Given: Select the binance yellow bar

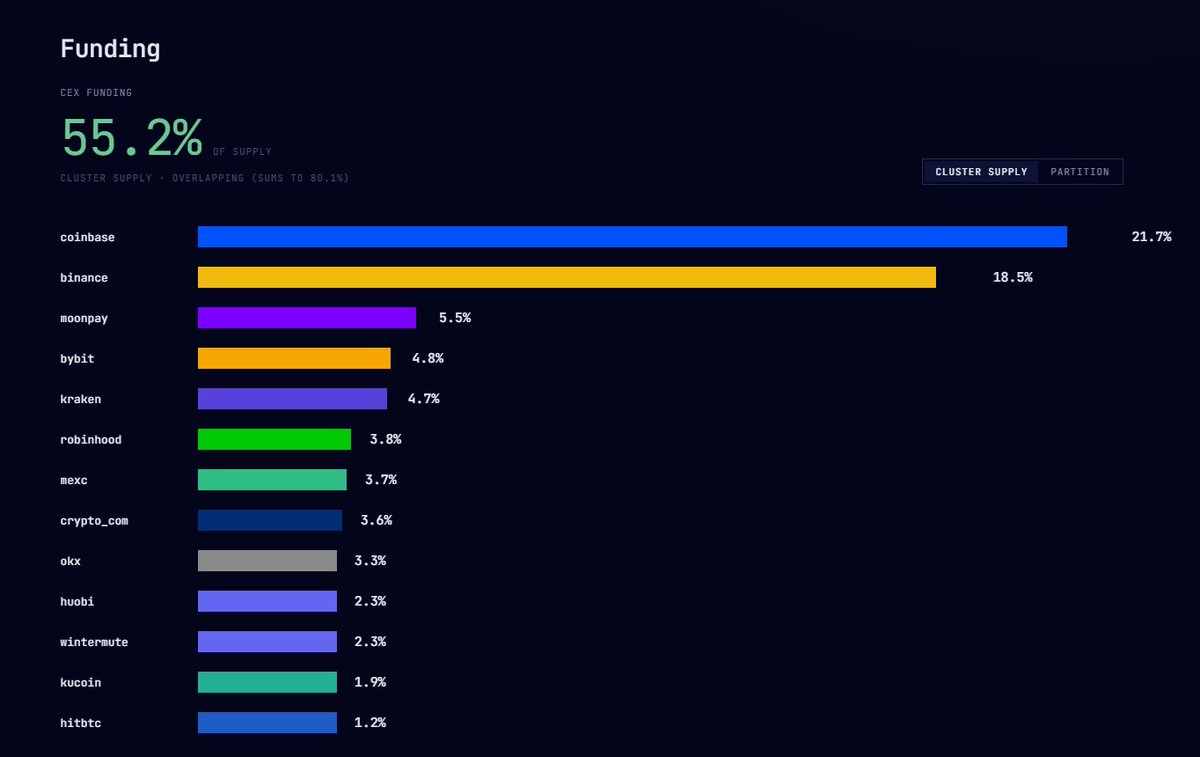Looking at the screenshot, I should 567,277.
